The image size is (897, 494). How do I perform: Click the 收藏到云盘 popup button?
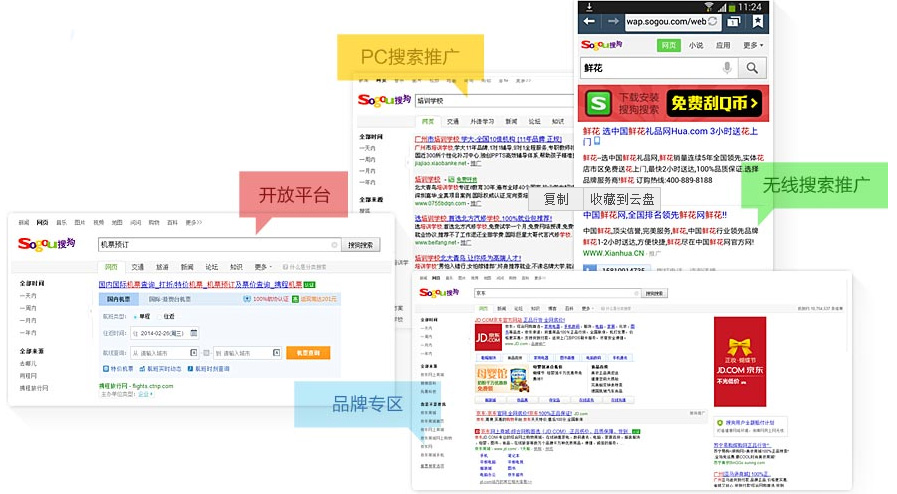[x=622, y=199]
